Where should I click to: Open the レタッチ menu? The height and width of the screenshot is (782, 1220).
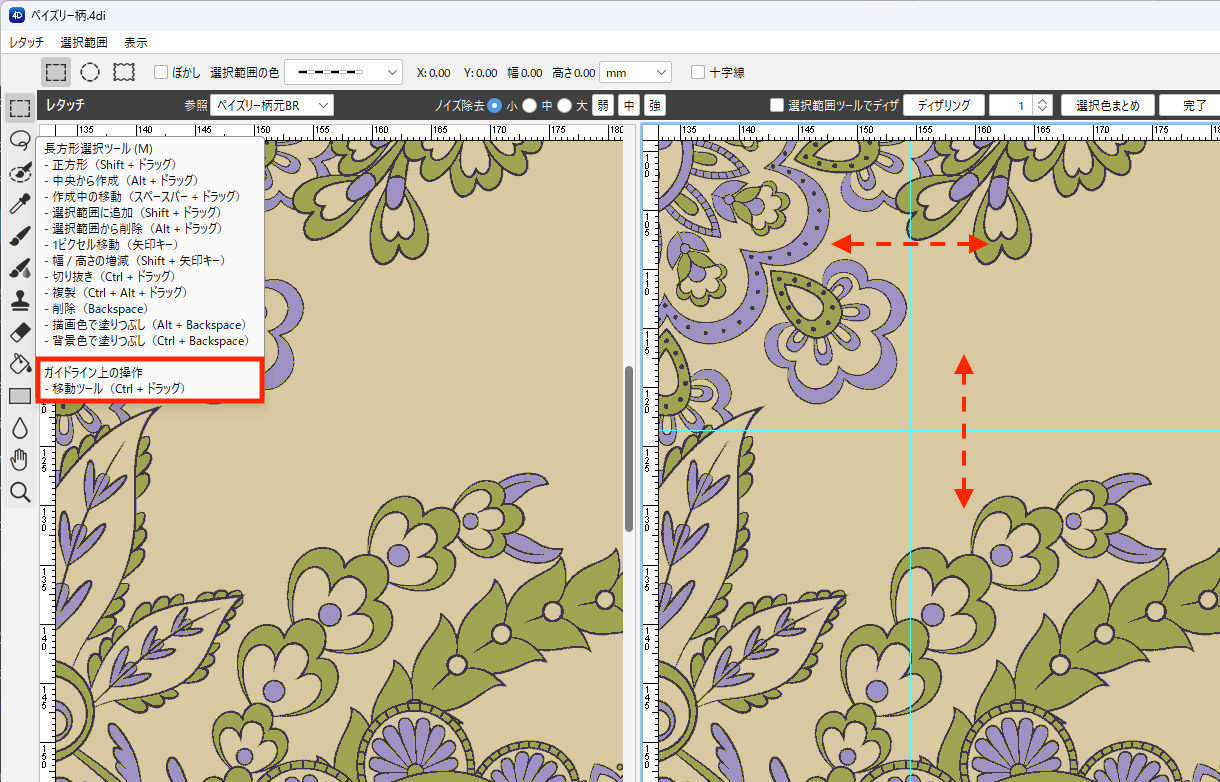27,42
